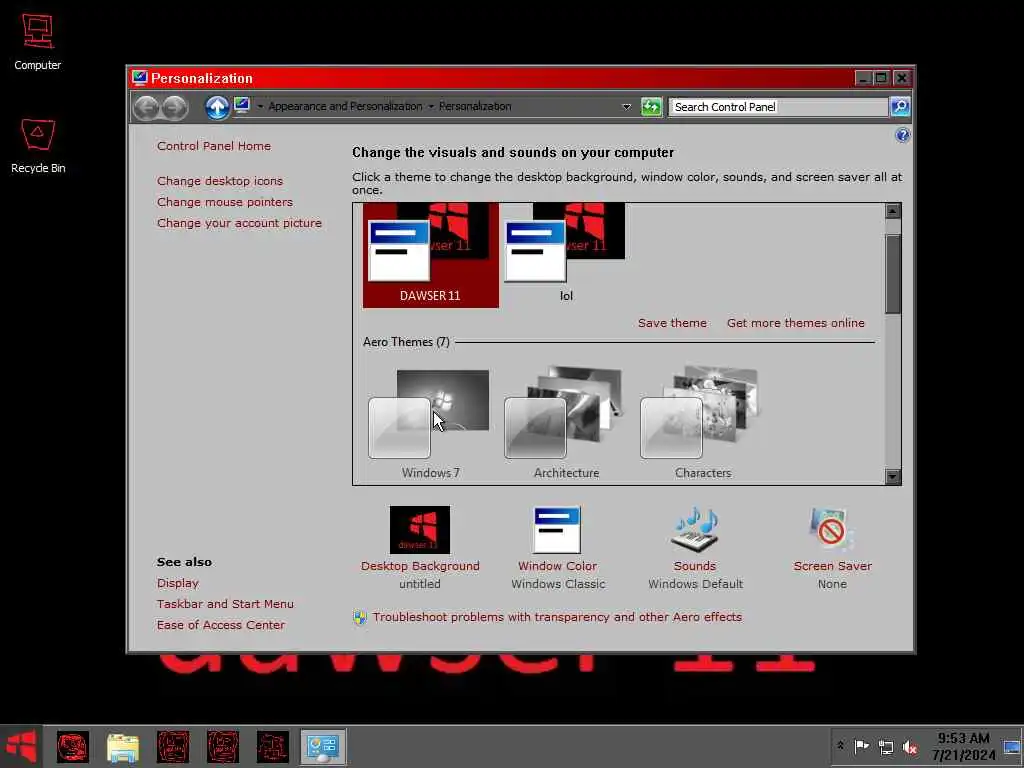Click the Window Color text label
The width and height of the screenshot is (1024, 768).
tap(557, 566)
